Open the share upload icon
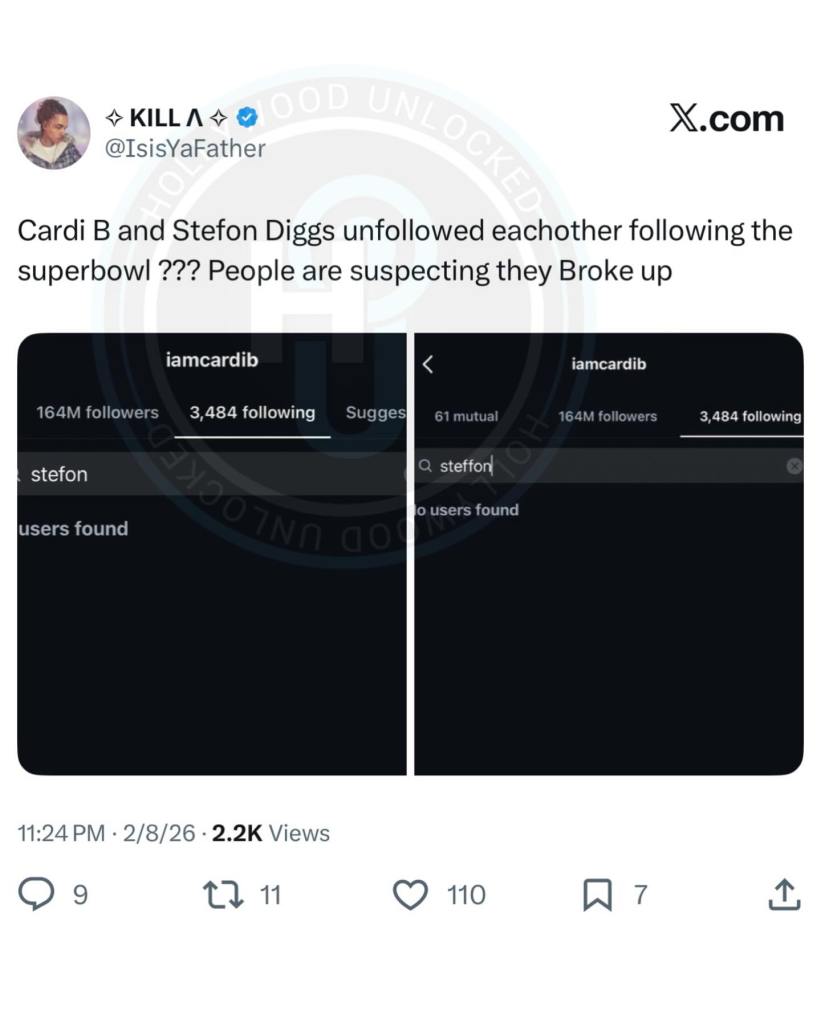The width and height of the screenshot is (821, 1023). (784, 894)
